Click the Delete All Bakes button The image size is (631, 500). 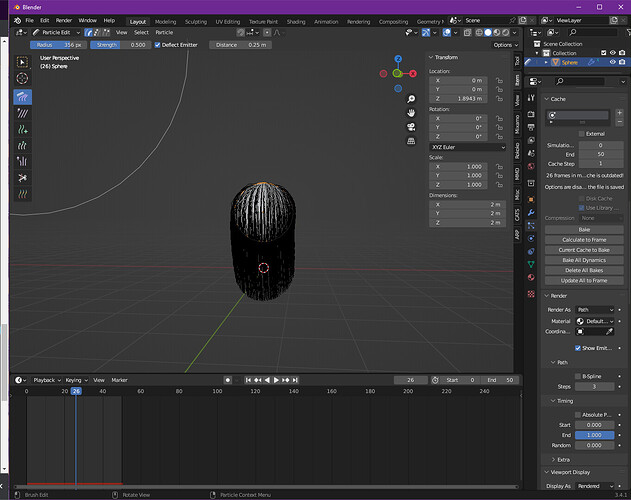pos(584,271)
